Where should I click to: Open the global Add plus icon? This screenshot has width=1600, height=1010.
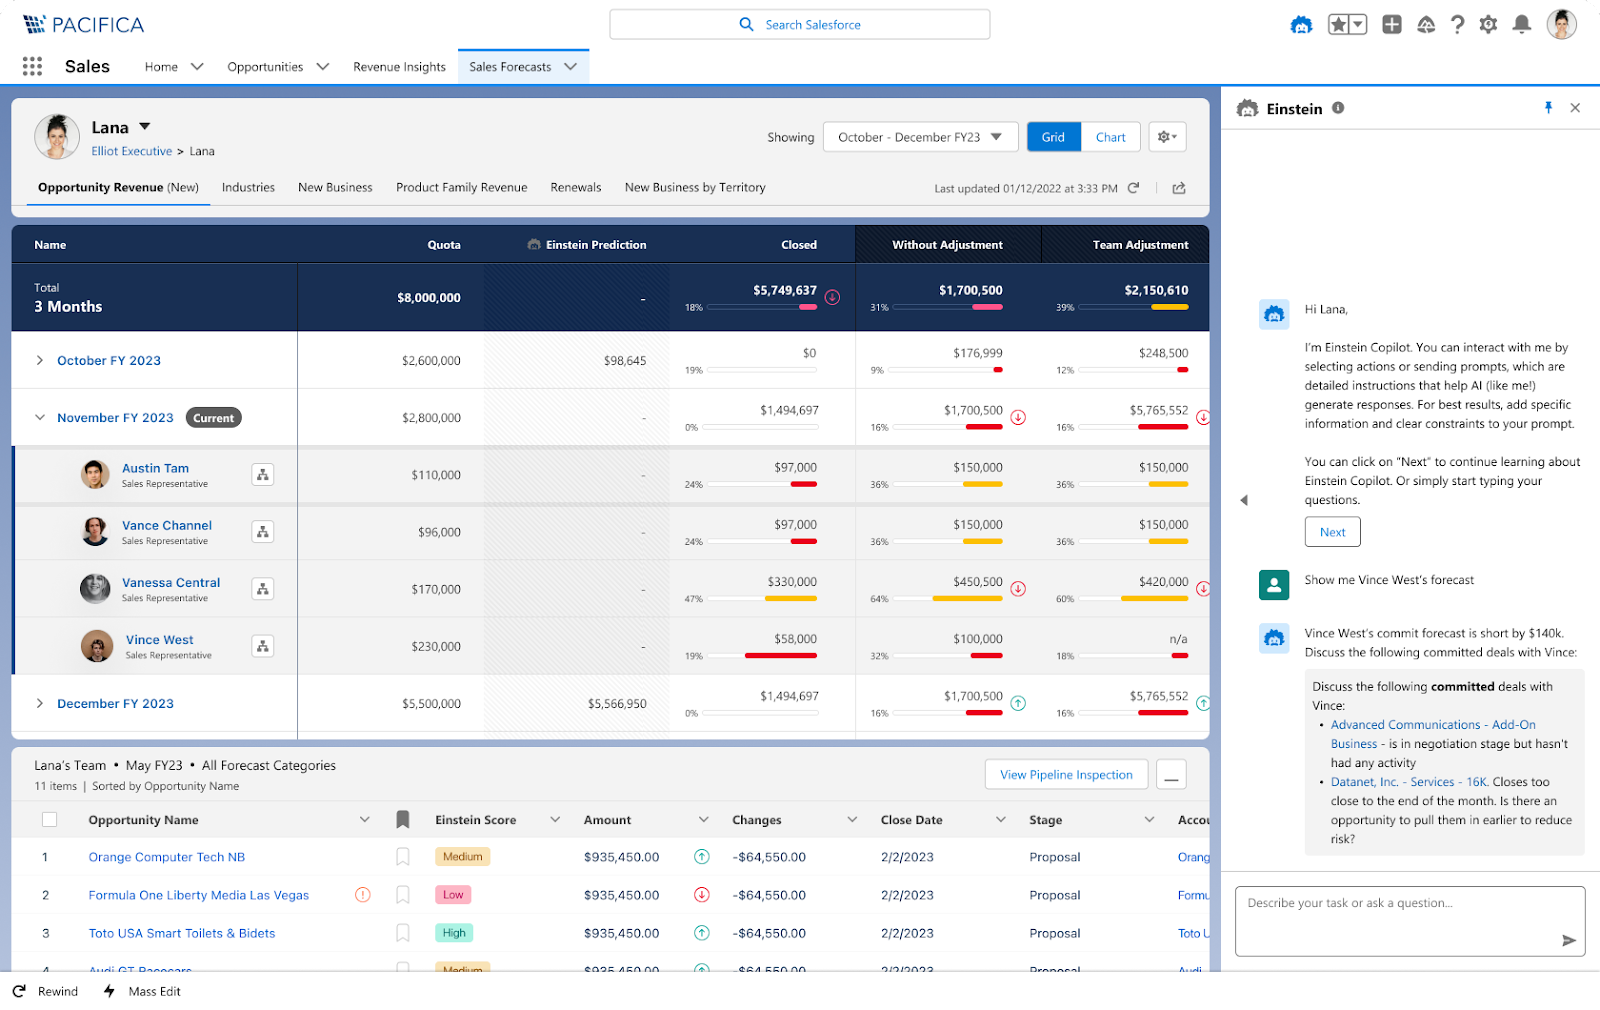click(x=1392, y=25)
